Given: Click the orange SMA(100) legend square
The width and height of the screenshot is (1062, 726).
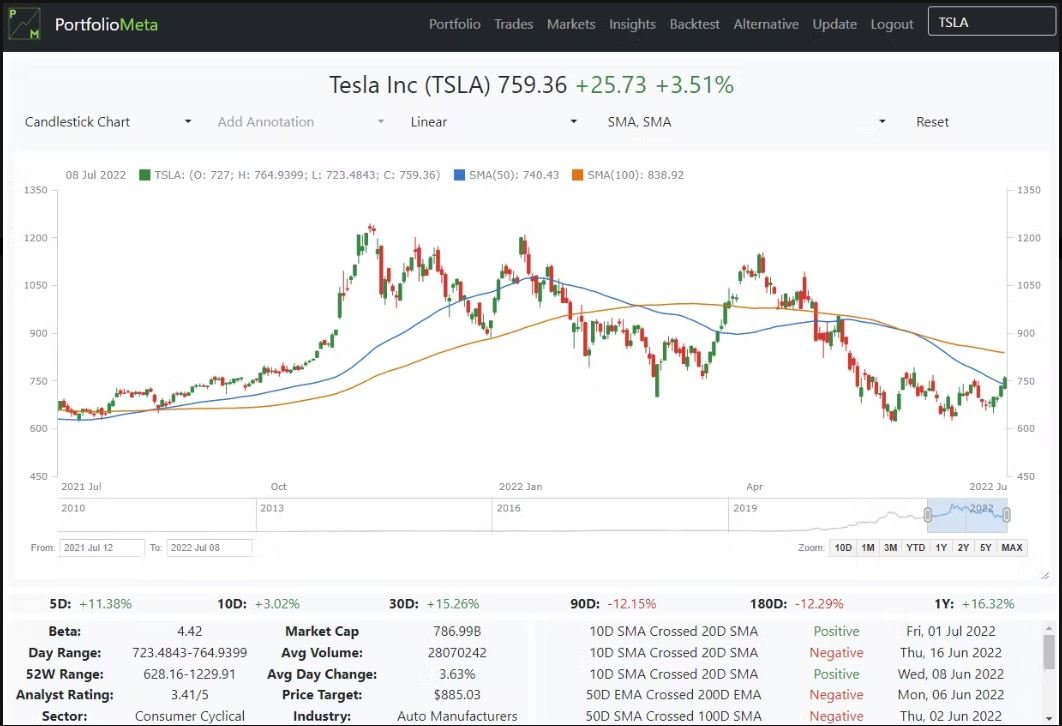Looking at the screenshot, I should [577, 175].
